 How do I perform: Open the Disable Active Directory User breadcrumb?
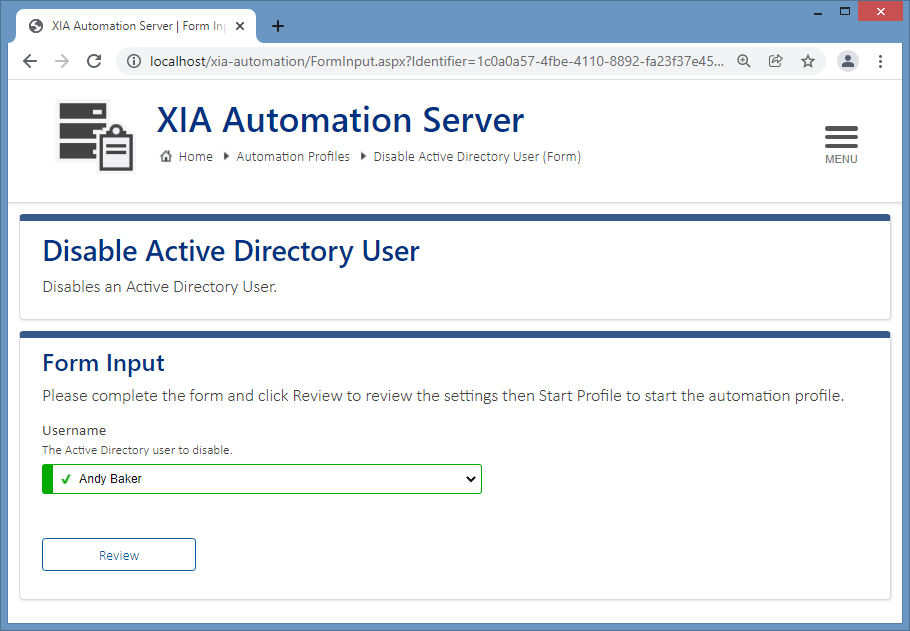pyautogui.click(x=477, y=156)
